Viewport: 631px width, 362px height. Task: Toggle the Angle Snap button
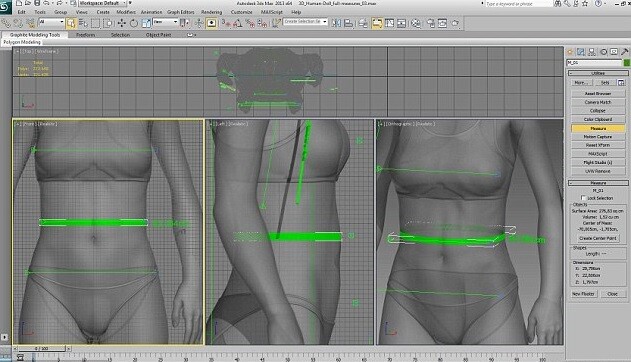click(238, 23)
